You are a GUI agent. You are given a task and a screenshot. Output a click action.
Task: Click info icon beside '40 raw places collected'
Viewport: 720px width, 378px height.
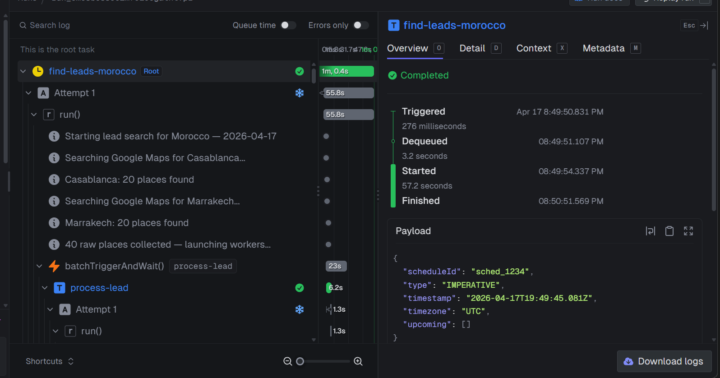(x=54, y=244)
